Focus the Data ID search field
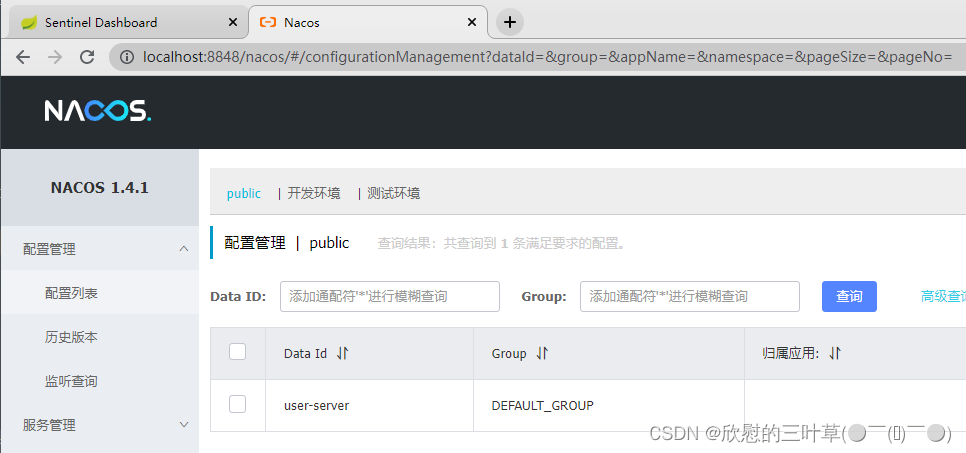 click(389, 296)
